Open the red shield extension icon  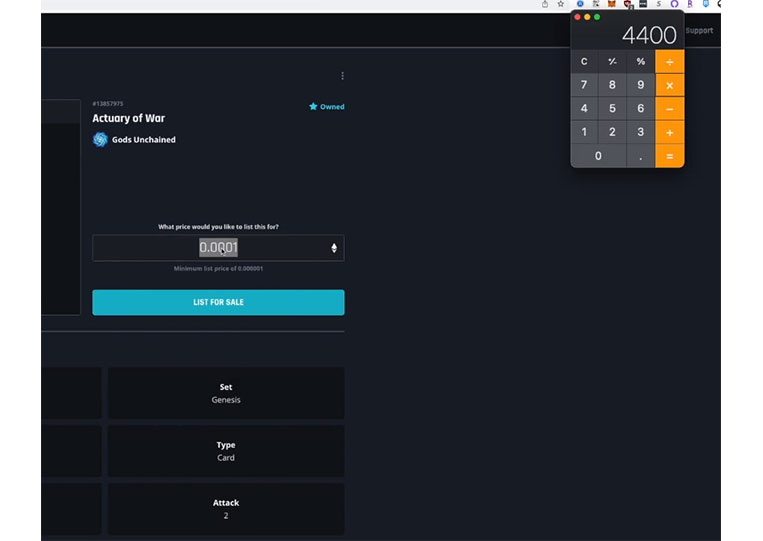(x=628, y=4)
